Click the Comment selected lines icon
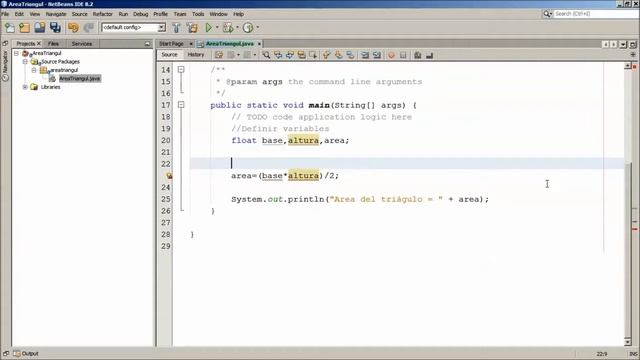 pyautogui.click(x=418, y=55)
